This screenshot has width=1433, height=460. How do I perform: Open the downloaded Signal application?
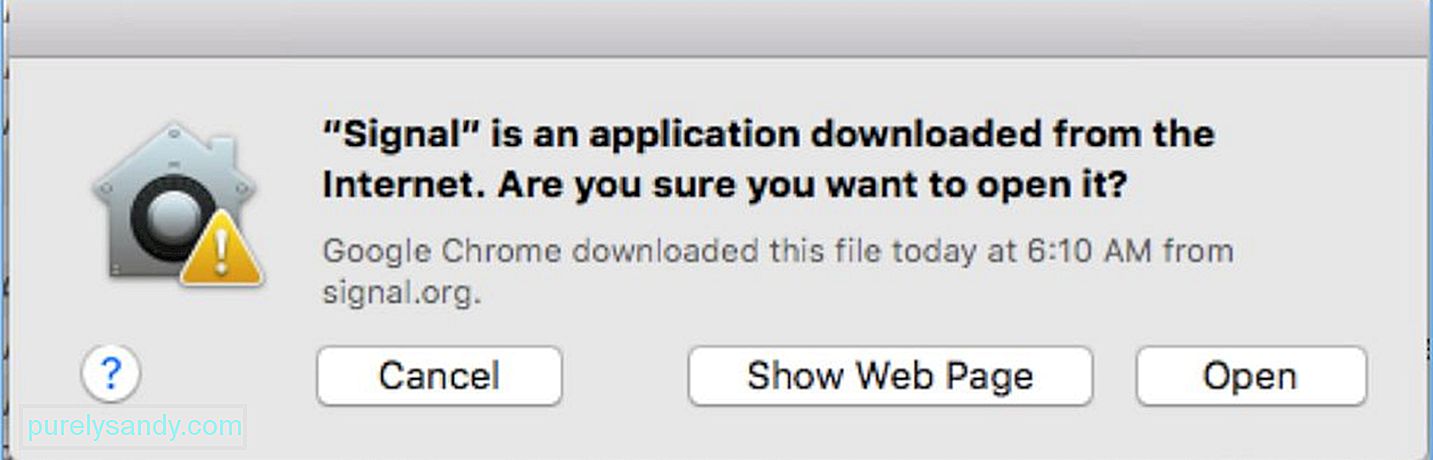pos(1250,376)
